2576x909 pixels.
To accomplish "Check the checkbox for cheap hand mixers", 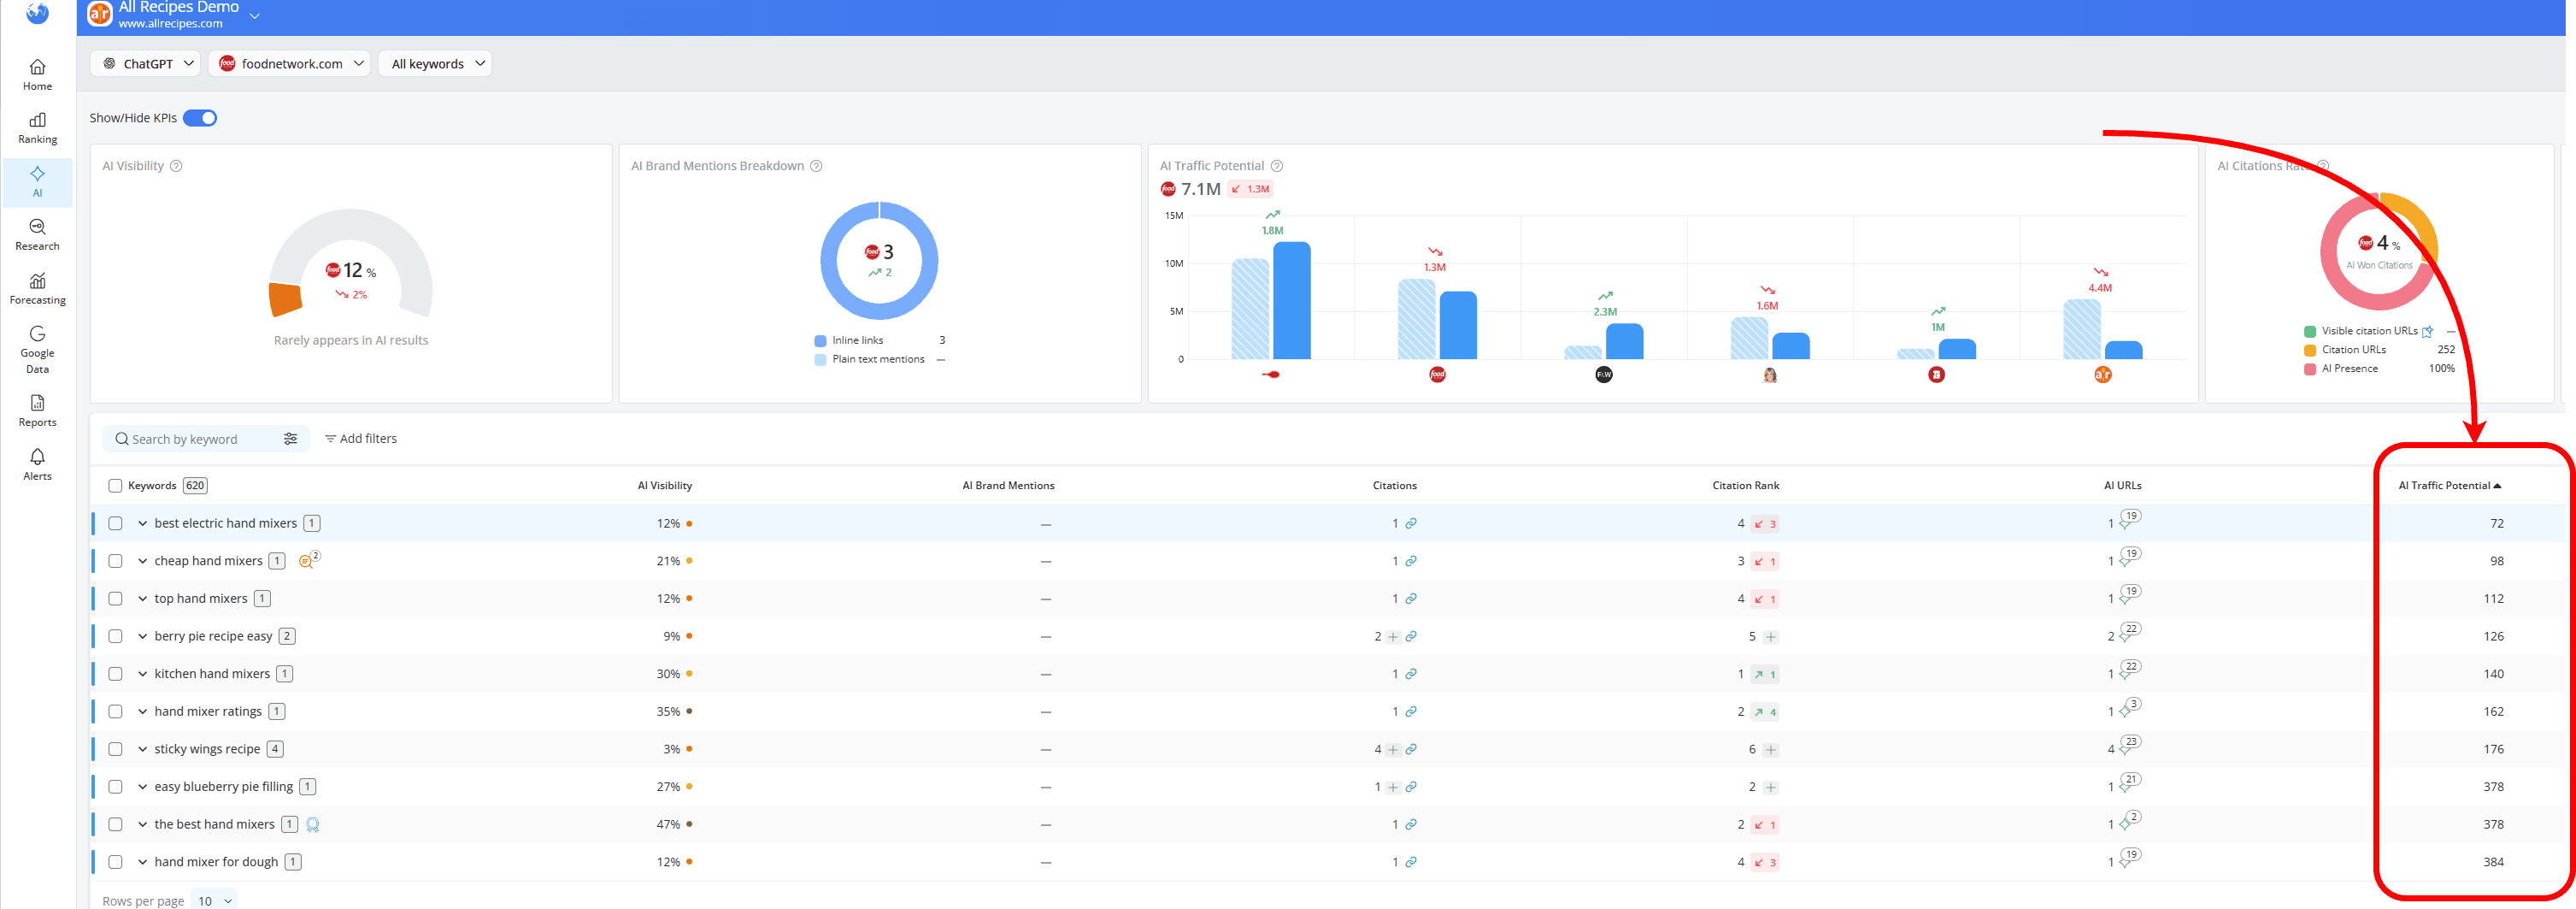I will pyautogui.click(x=116, y=560).
